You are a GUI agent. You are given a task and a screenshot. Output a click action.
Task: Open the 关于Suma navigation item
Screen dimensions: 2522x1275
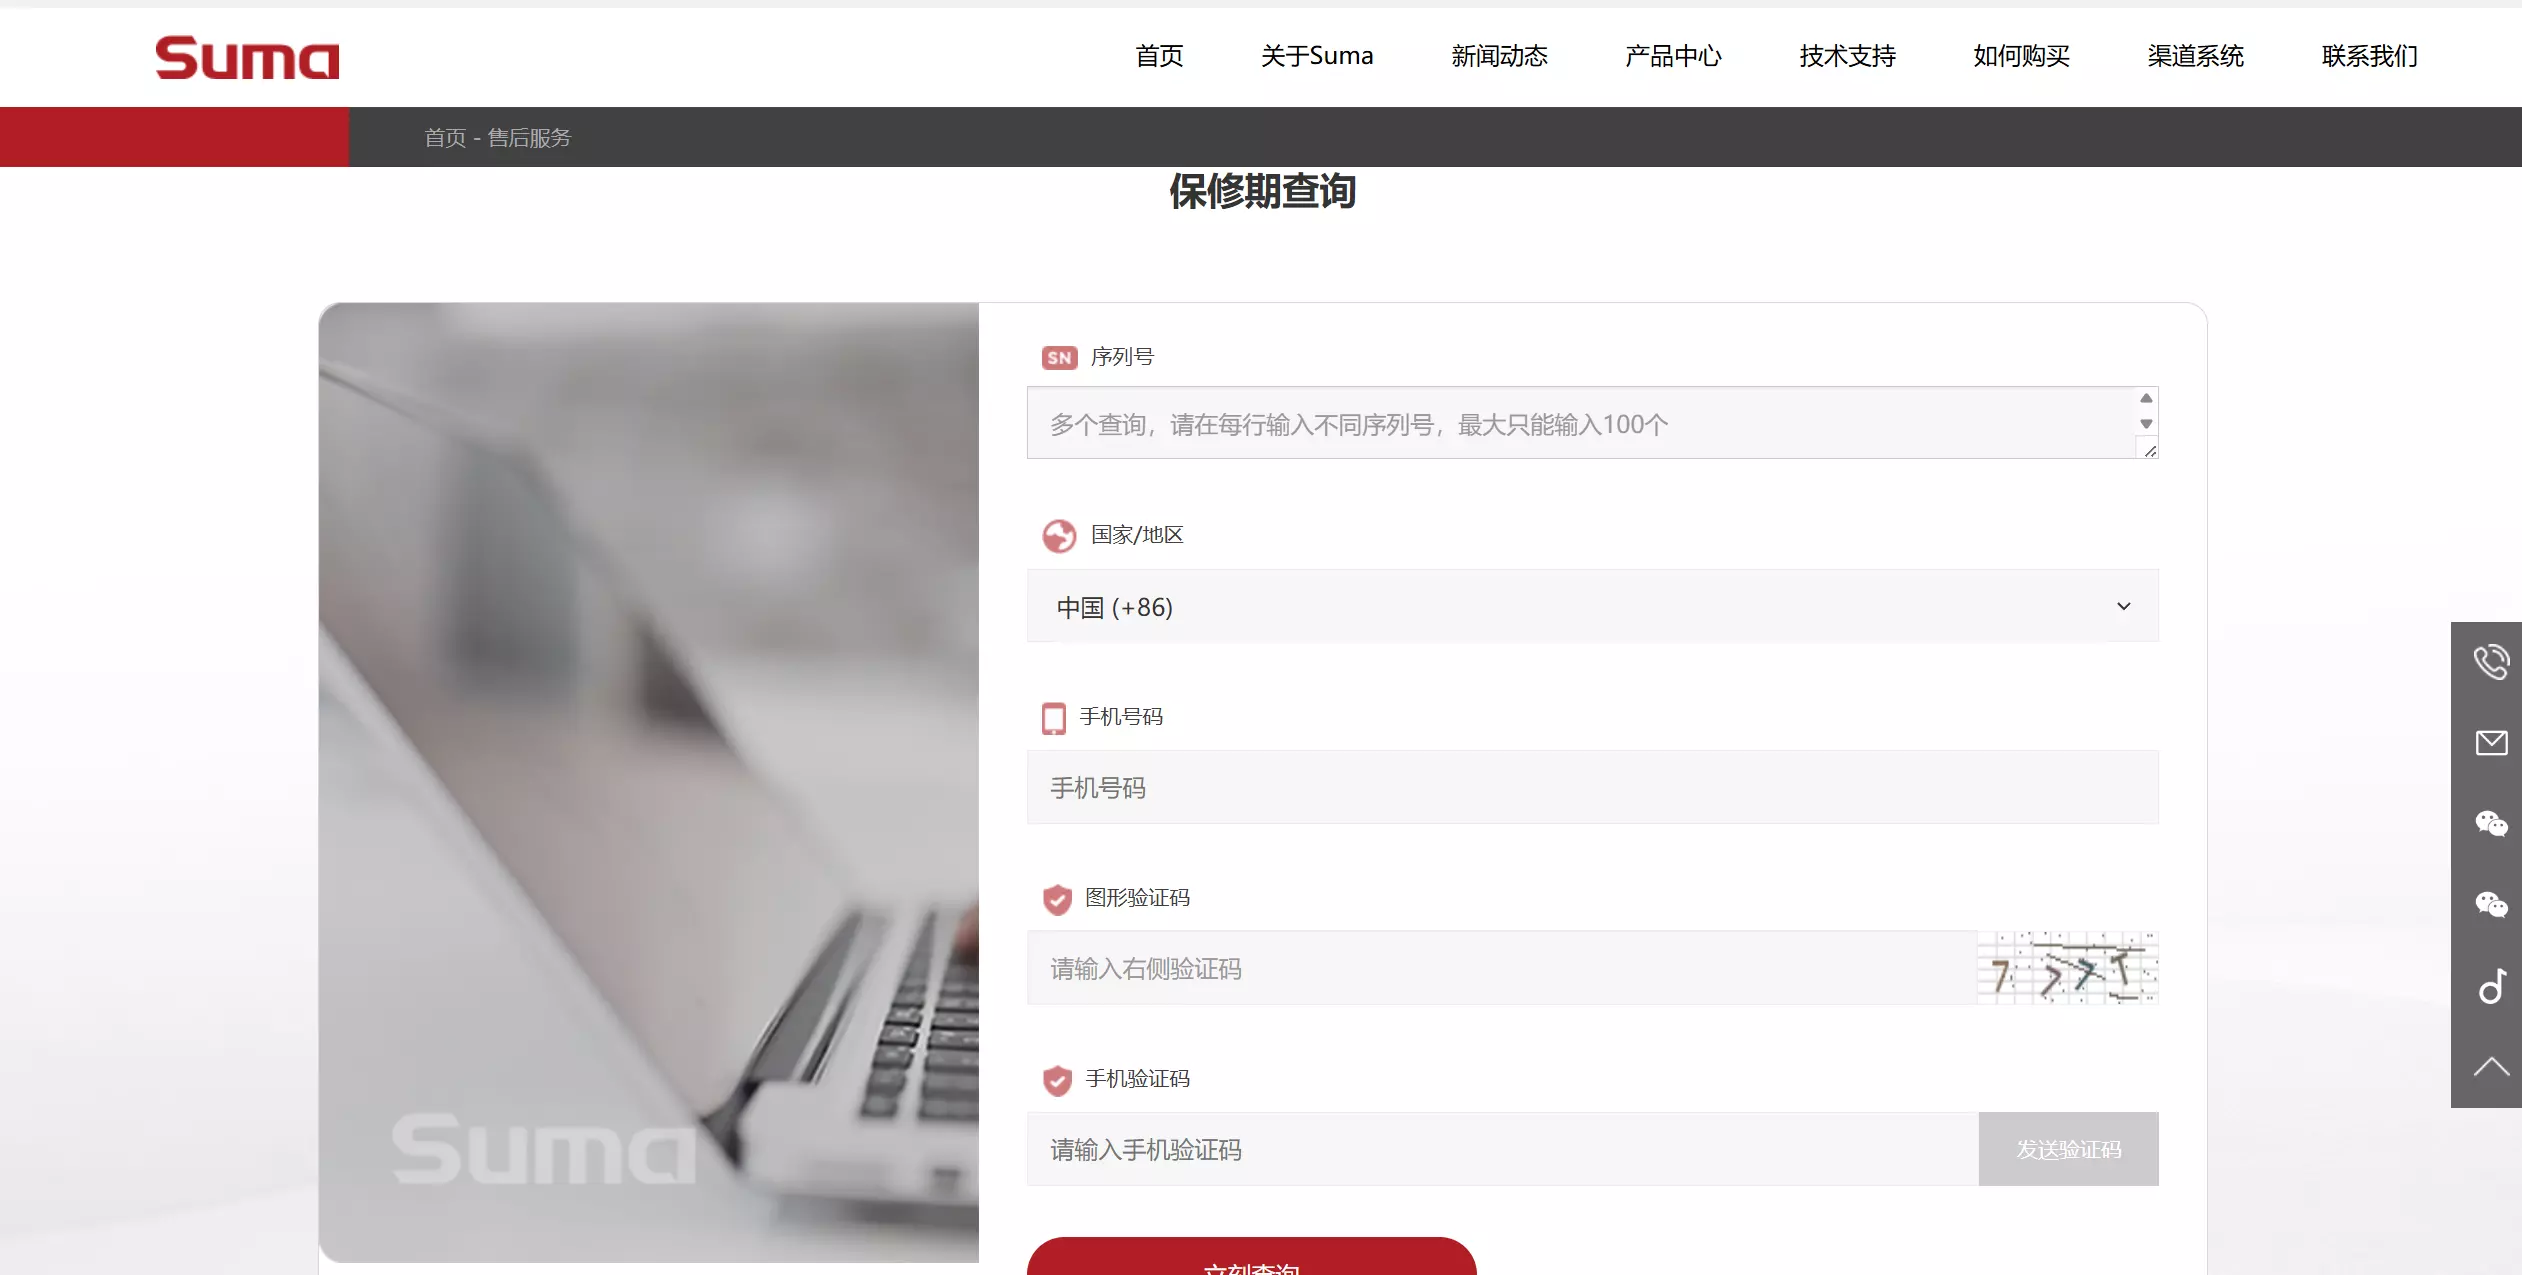click(1316, 56)
